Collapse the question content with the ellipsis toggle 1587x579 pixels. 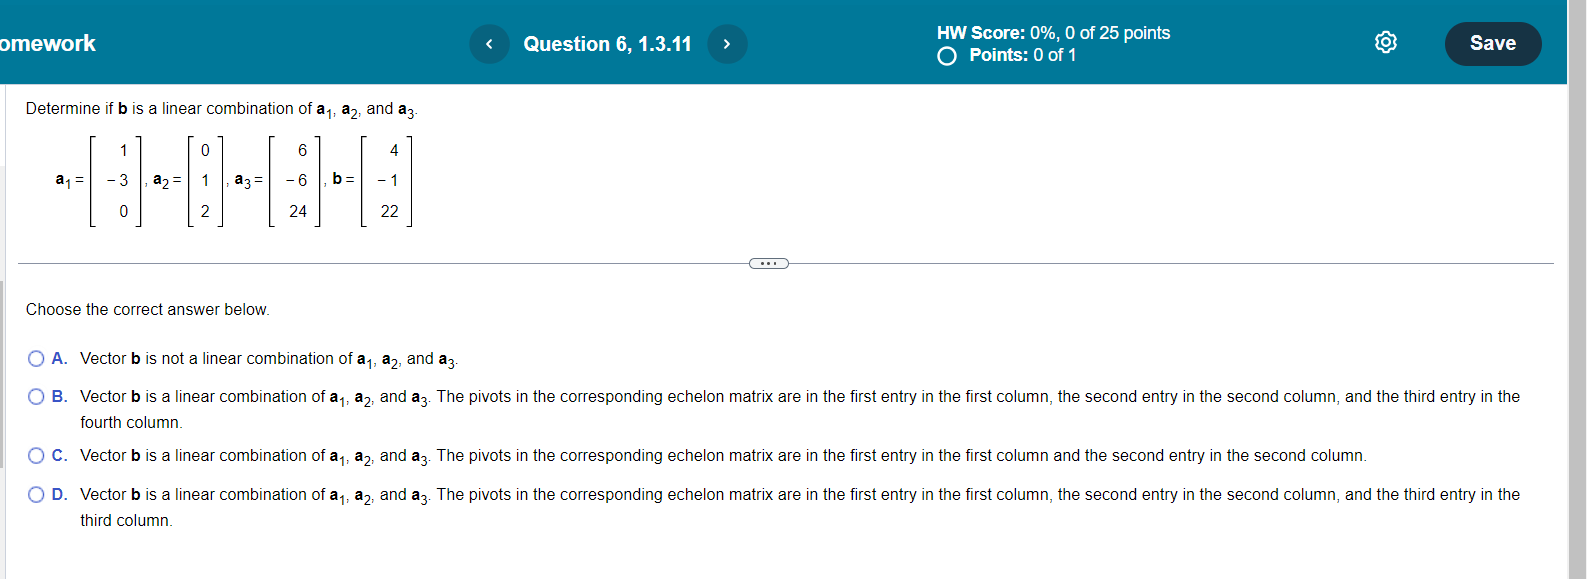click(768, 263)
